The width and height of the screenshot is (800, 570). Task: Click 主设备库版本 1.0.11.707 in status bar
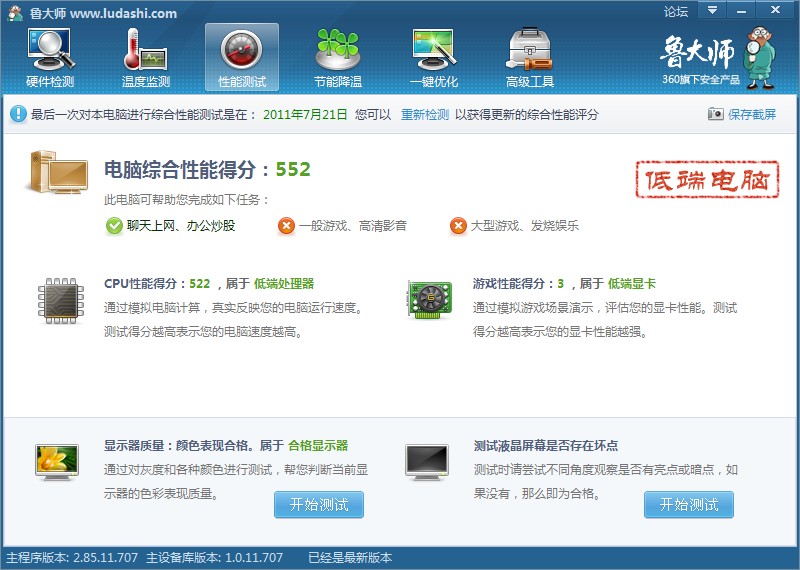[x=214, y=557]
